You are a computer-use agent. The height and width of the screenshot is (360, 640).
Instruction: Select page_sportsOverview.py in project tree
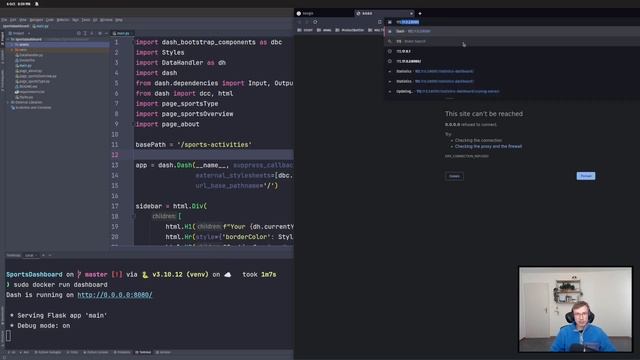[36, 76]
